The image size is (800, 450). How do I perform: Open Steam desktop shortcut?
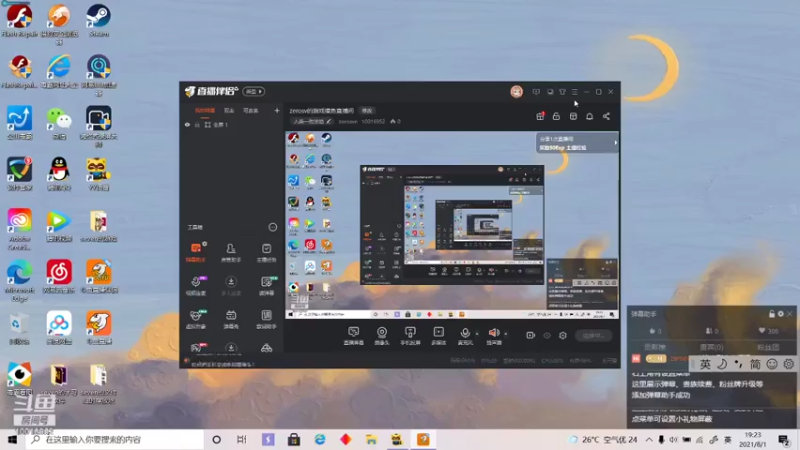click(98, 21)
